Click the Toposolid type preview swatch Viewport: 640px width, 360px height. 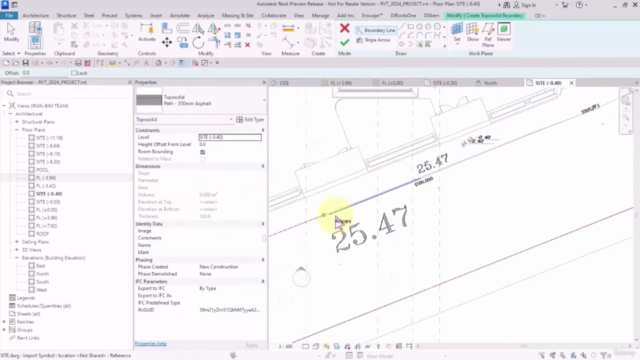pos(149,100)
